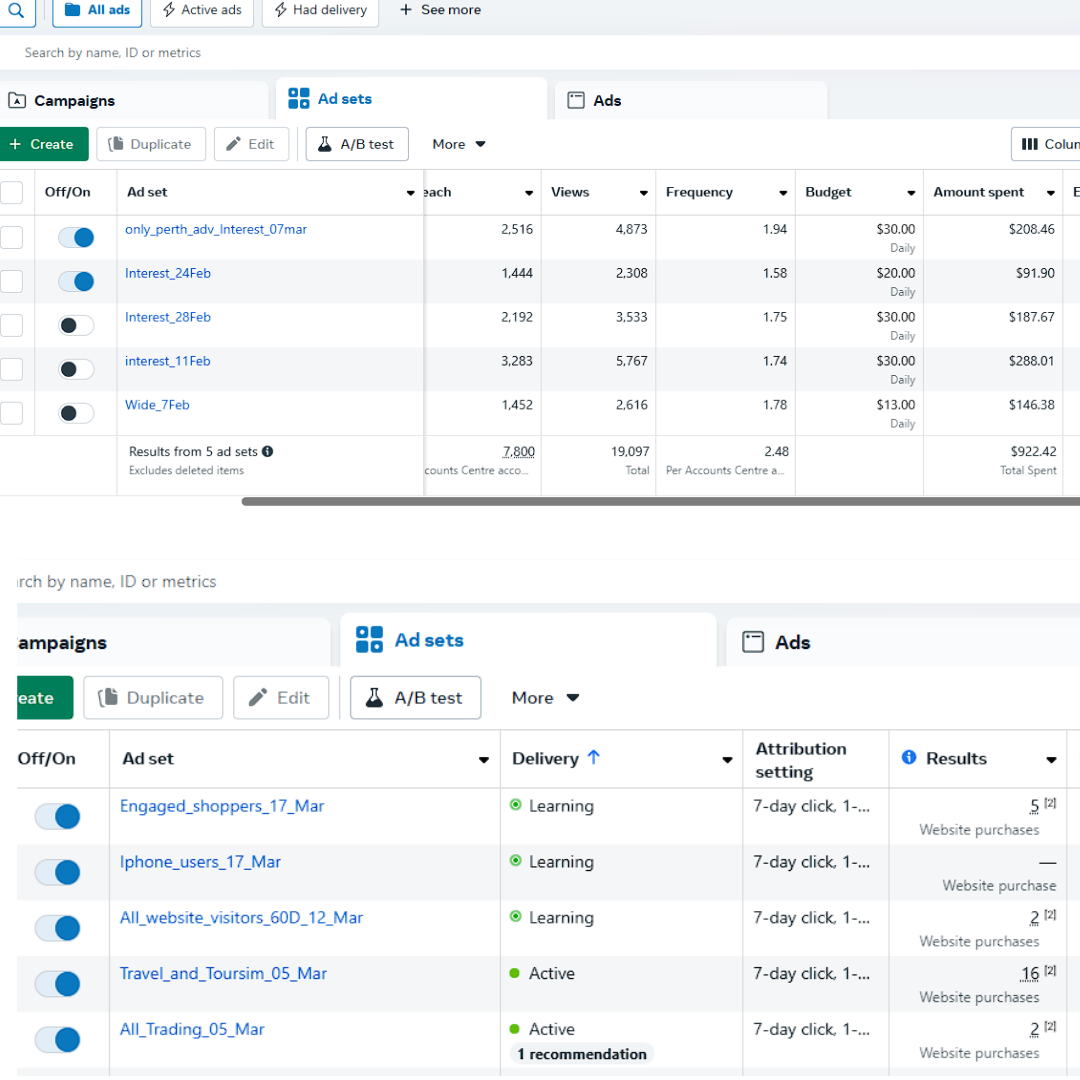1080x1080 pixels.
Task: Click the Delivery column sort arrow icon
Action: 594,758
